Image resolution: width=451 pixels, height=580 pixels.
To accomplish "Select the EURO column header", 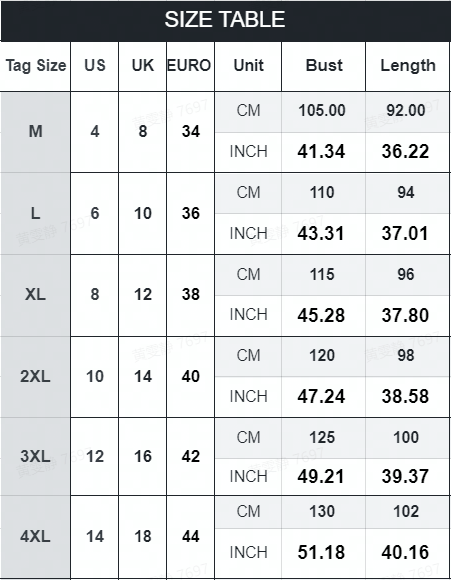I will pos(190,66).
